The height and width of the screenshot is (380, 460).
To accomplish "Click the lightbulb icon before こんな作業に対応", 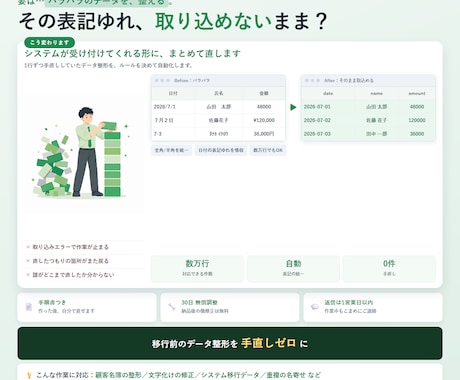I will 29,375.
